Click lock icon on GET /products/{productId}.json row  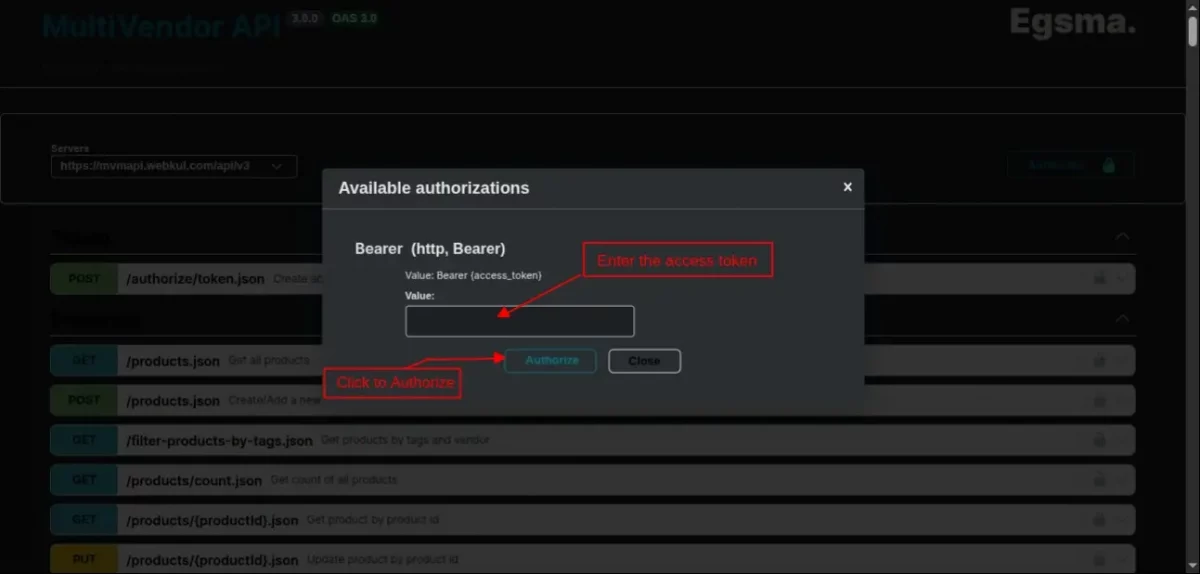pyautogui.click(x=1099, y=520)
